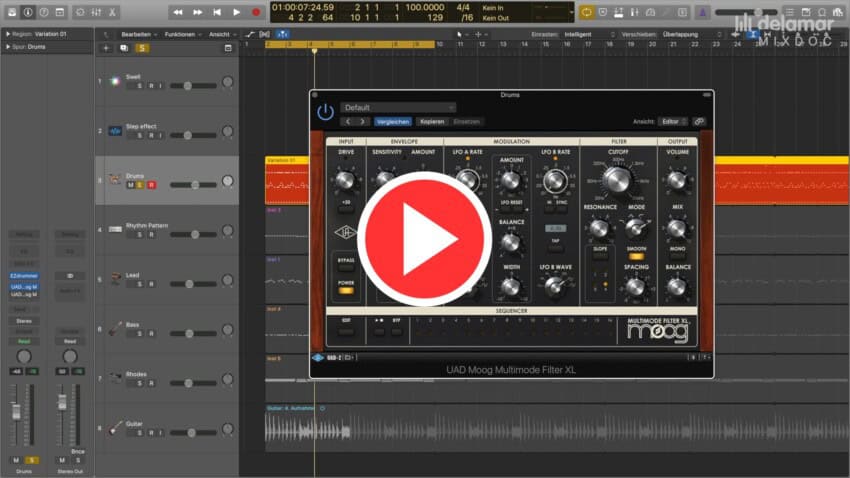Image resolution: width=850 pixels, height=478 pixels.
Task: Open the Einrasten Intelligent snap dropdown
Action: click(x=586, y=33)
